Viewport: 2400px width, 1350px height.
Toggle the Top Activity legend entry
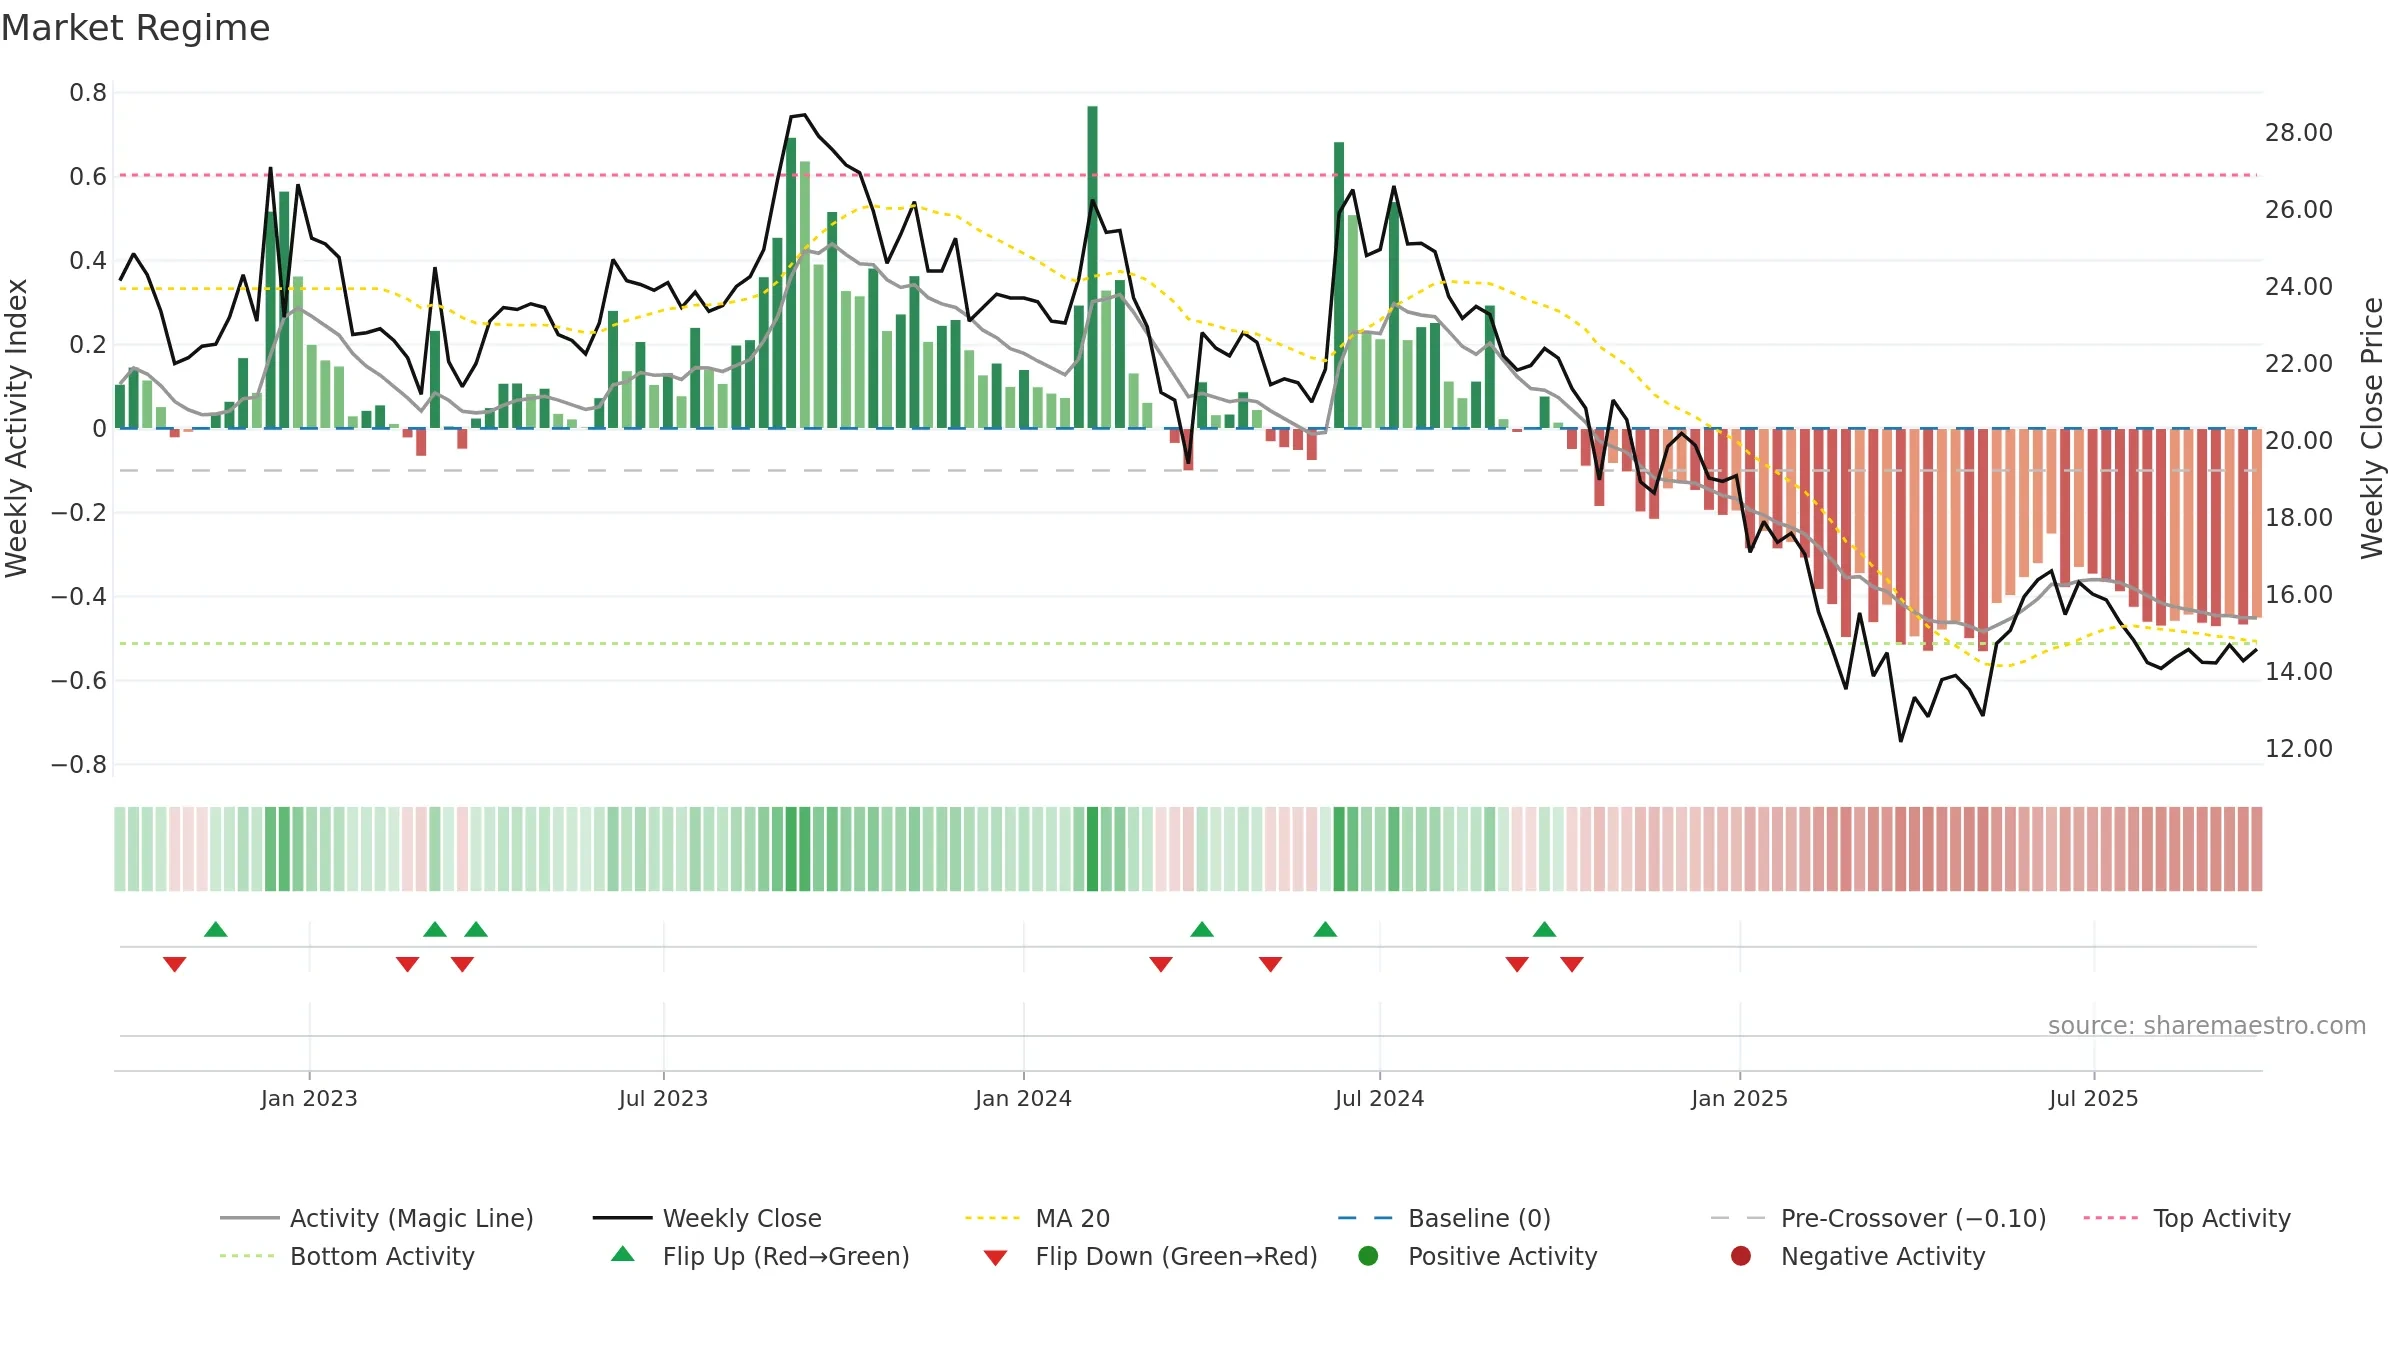pyautogui.click(x=2186, y=1218)
